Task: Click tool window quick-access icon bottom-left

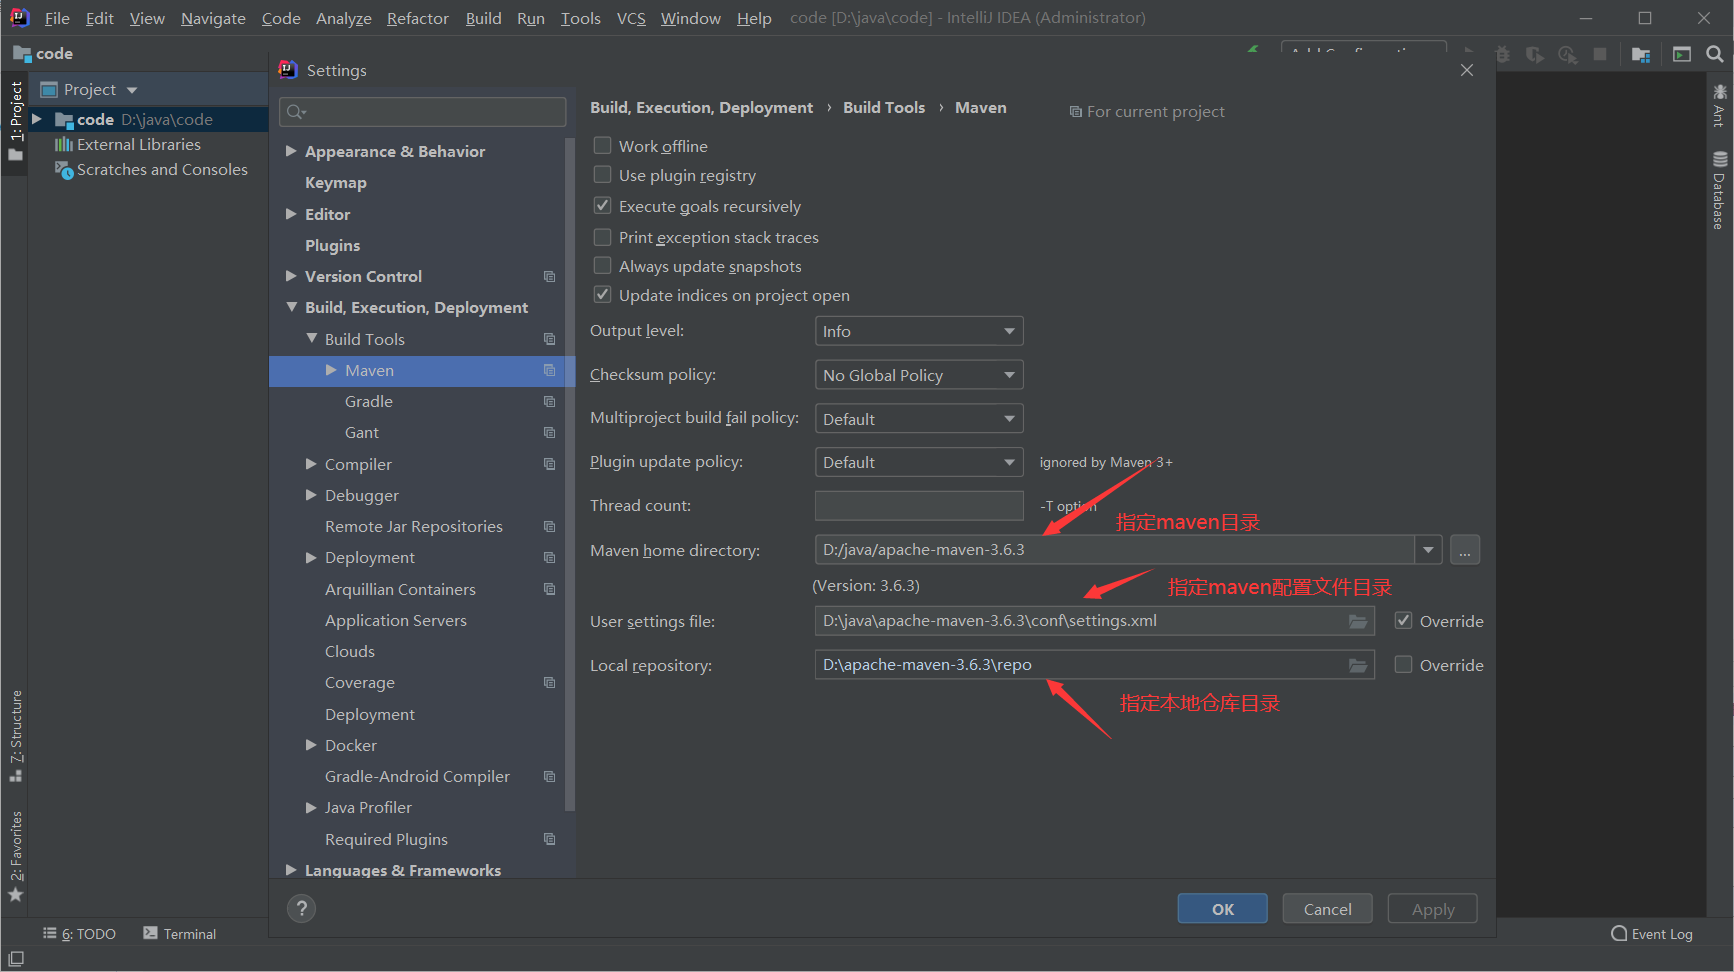Action: pos(16,958)
